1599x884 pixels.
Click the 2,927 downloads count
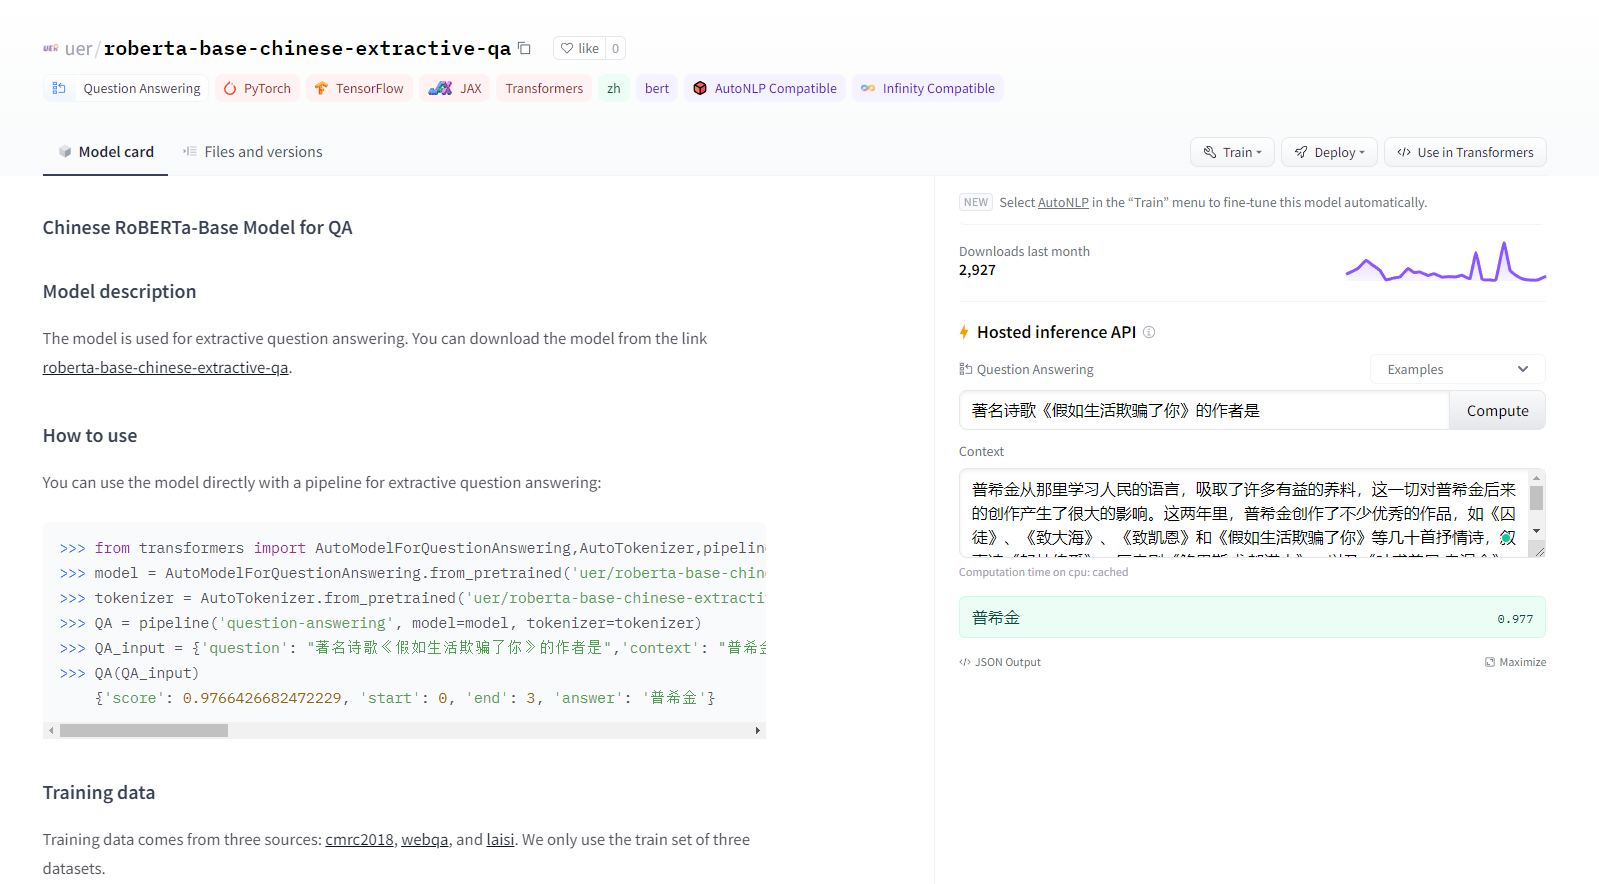coord(977,270)
